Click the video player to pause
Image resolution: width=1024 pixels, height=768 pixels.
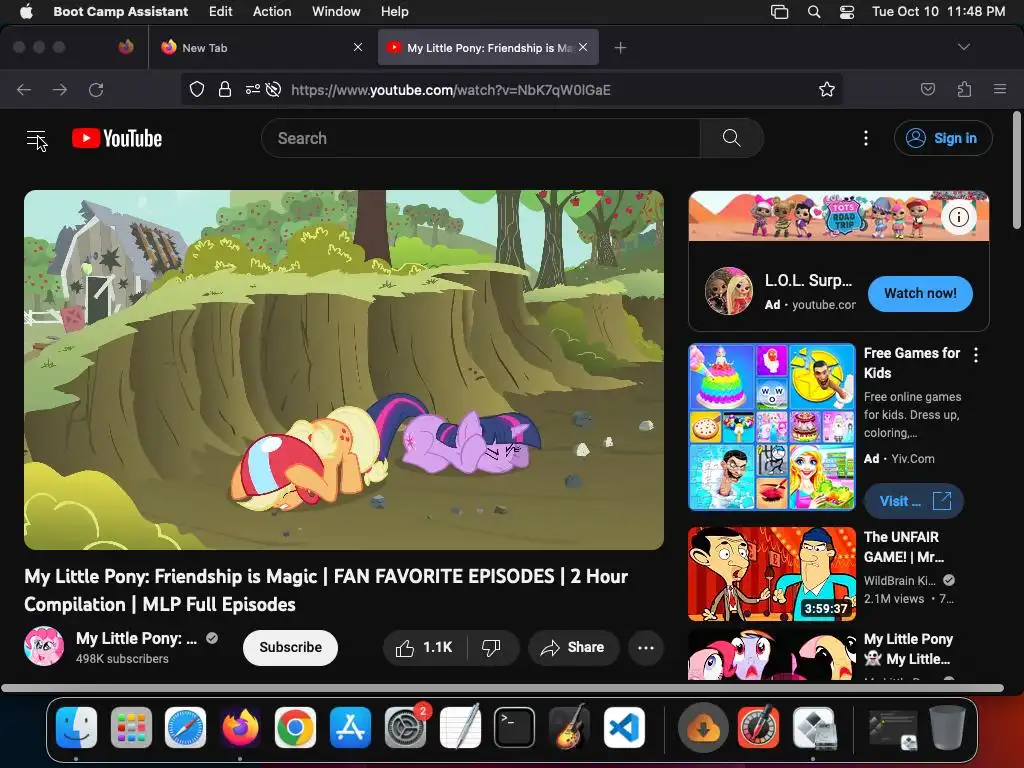pos(344,370)
